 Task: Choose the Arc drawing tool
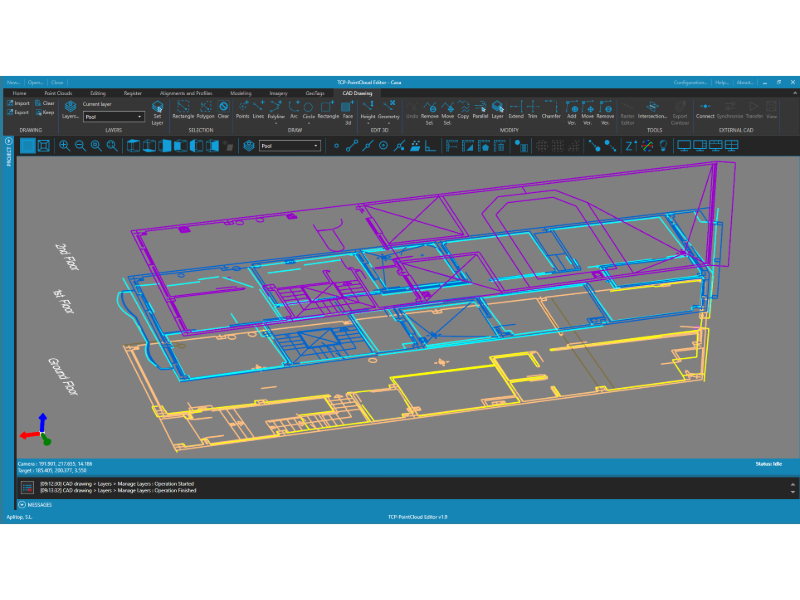(x=294, y=110)
